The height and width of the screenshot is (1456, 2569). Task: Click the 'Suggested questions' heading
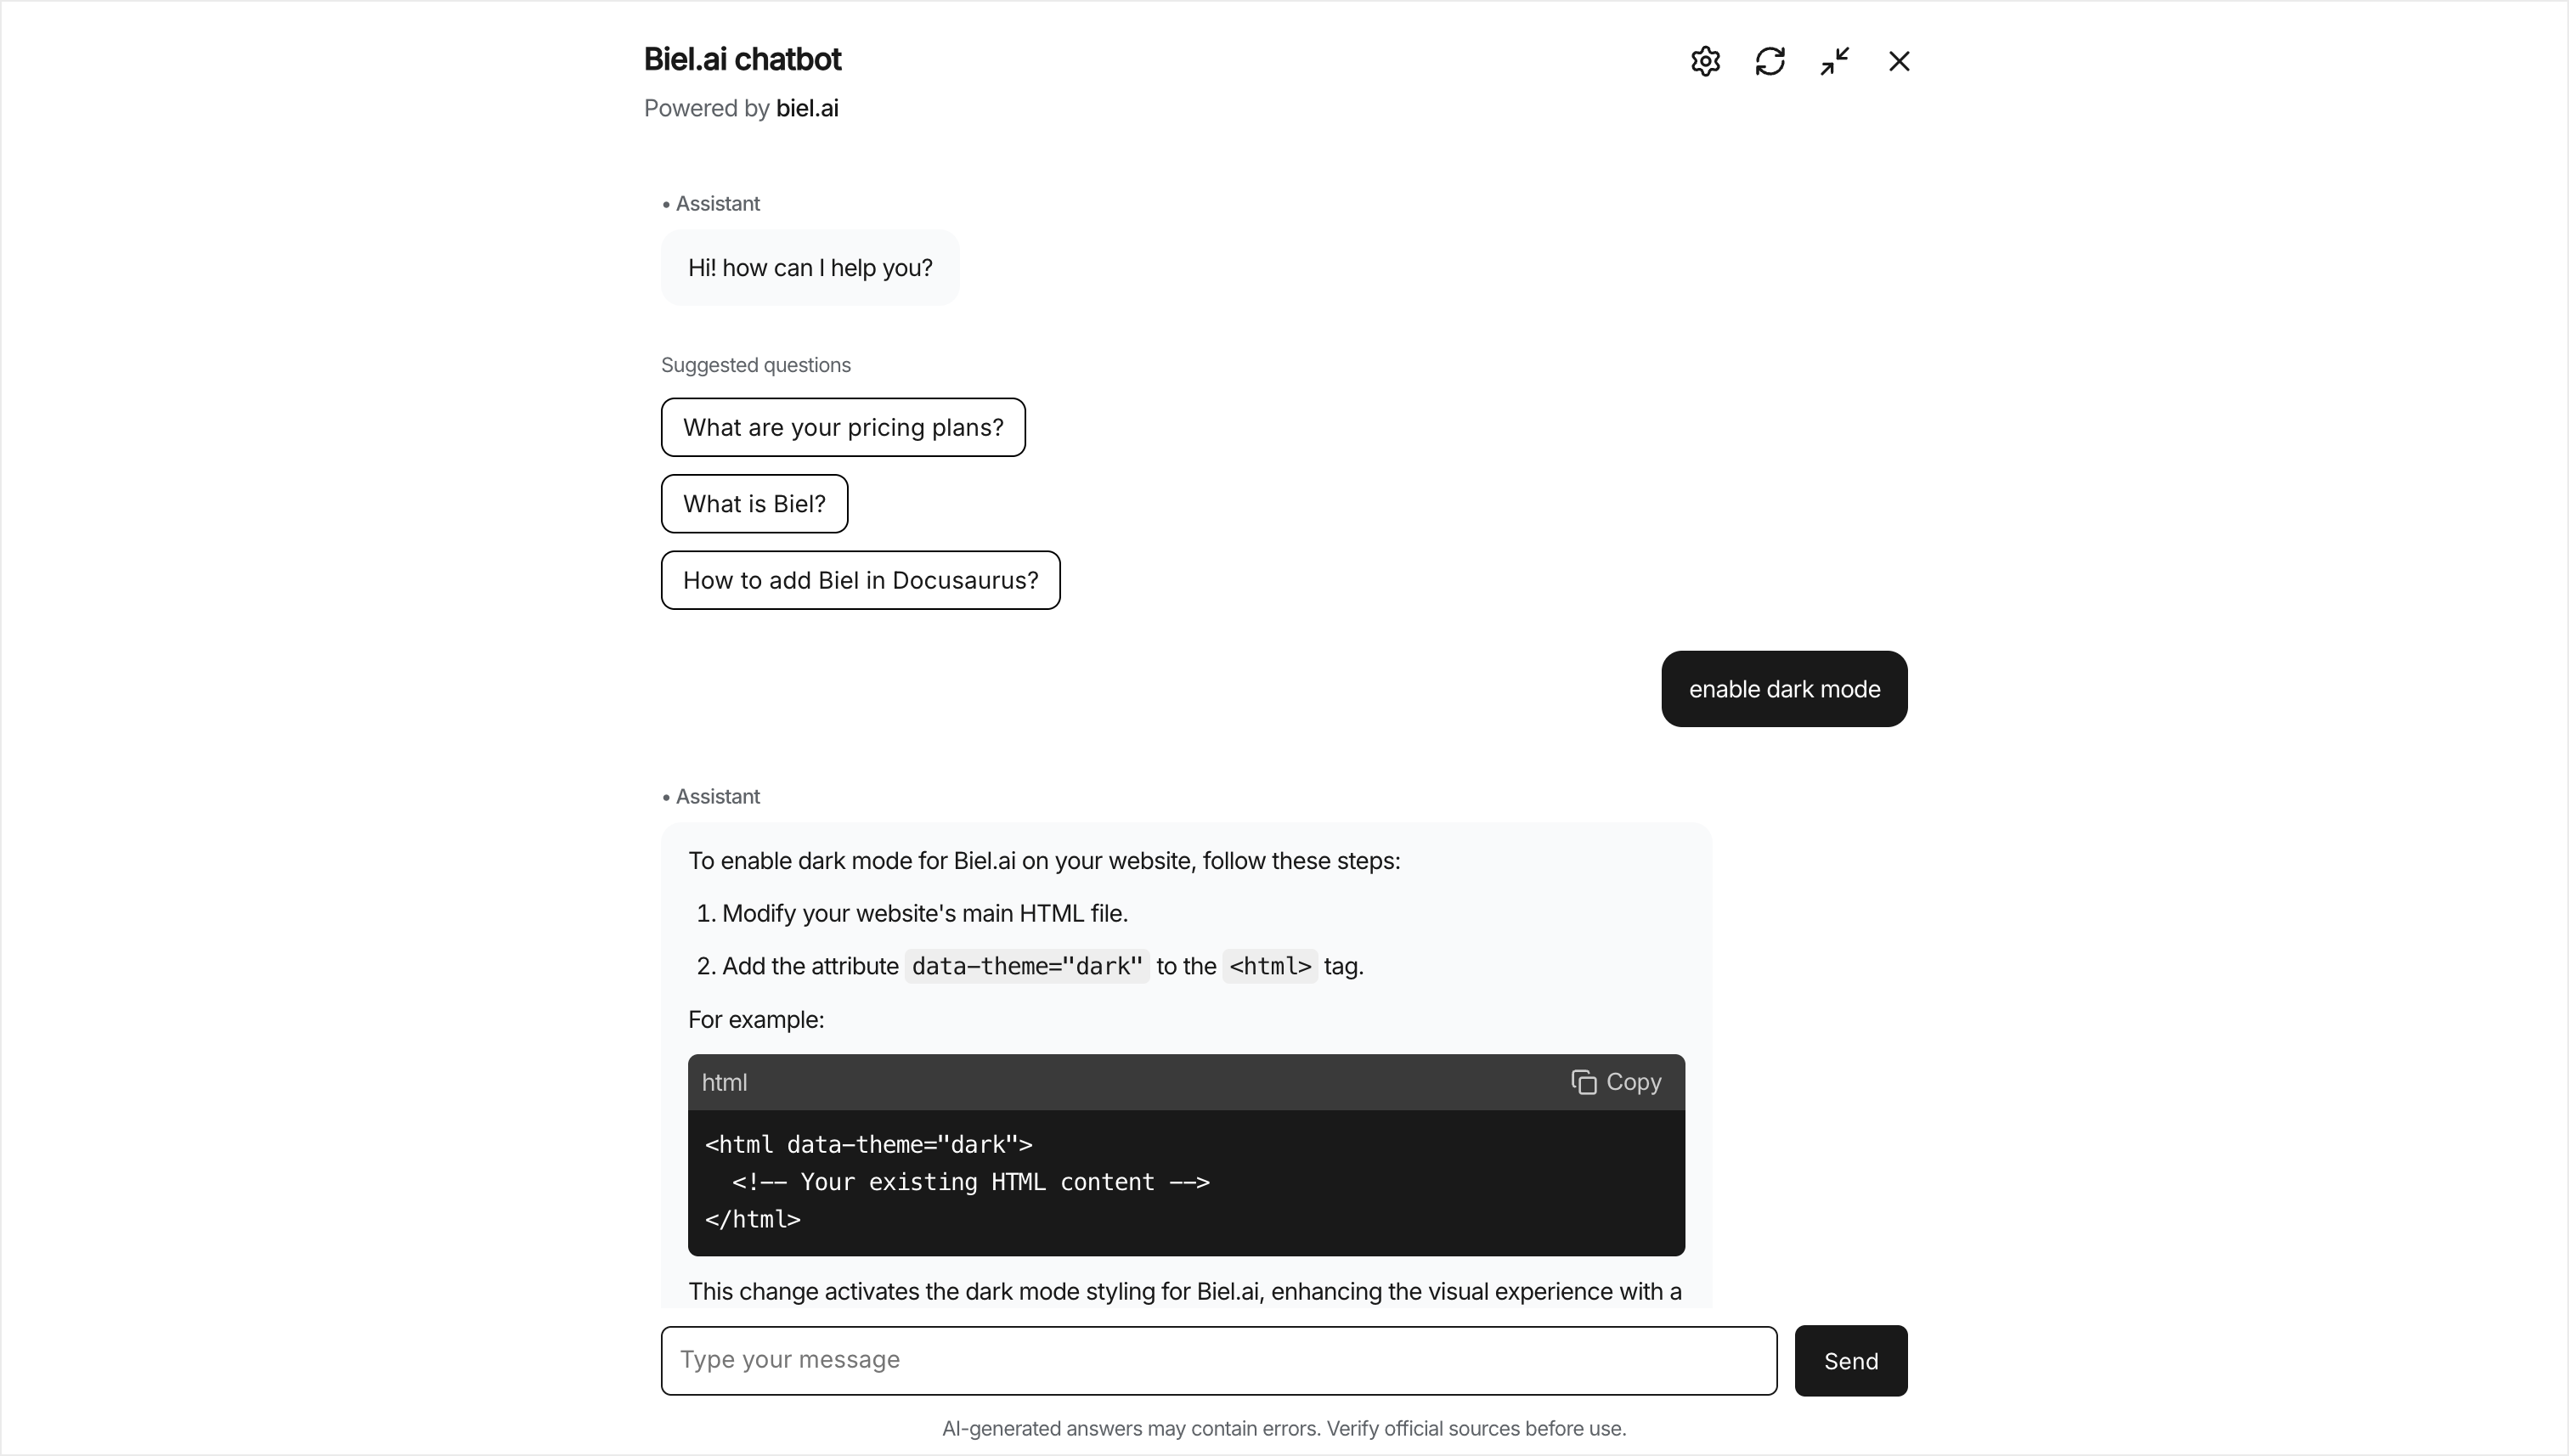tap(755, 364)
